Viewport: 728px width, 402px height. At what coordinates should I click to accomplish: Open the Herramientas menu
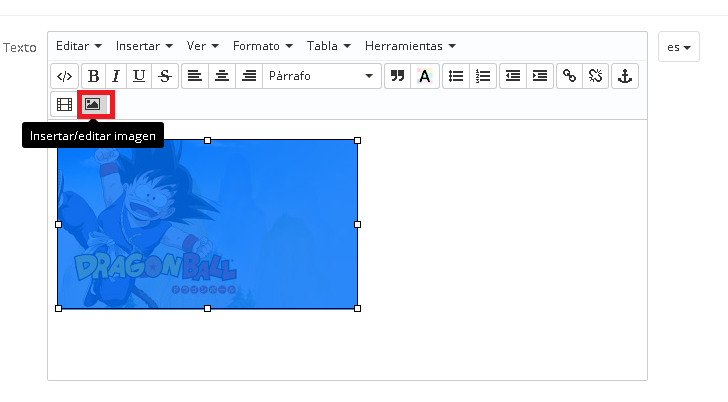(x=410, y=46)
